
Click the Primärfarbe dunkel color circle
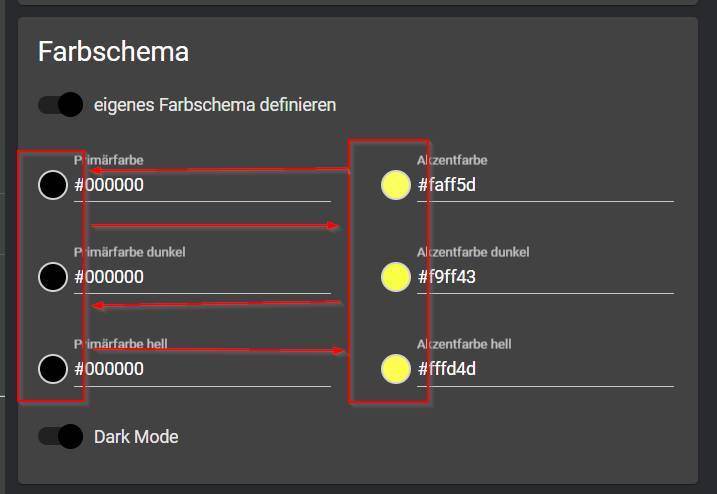click(x=53, y=277)
